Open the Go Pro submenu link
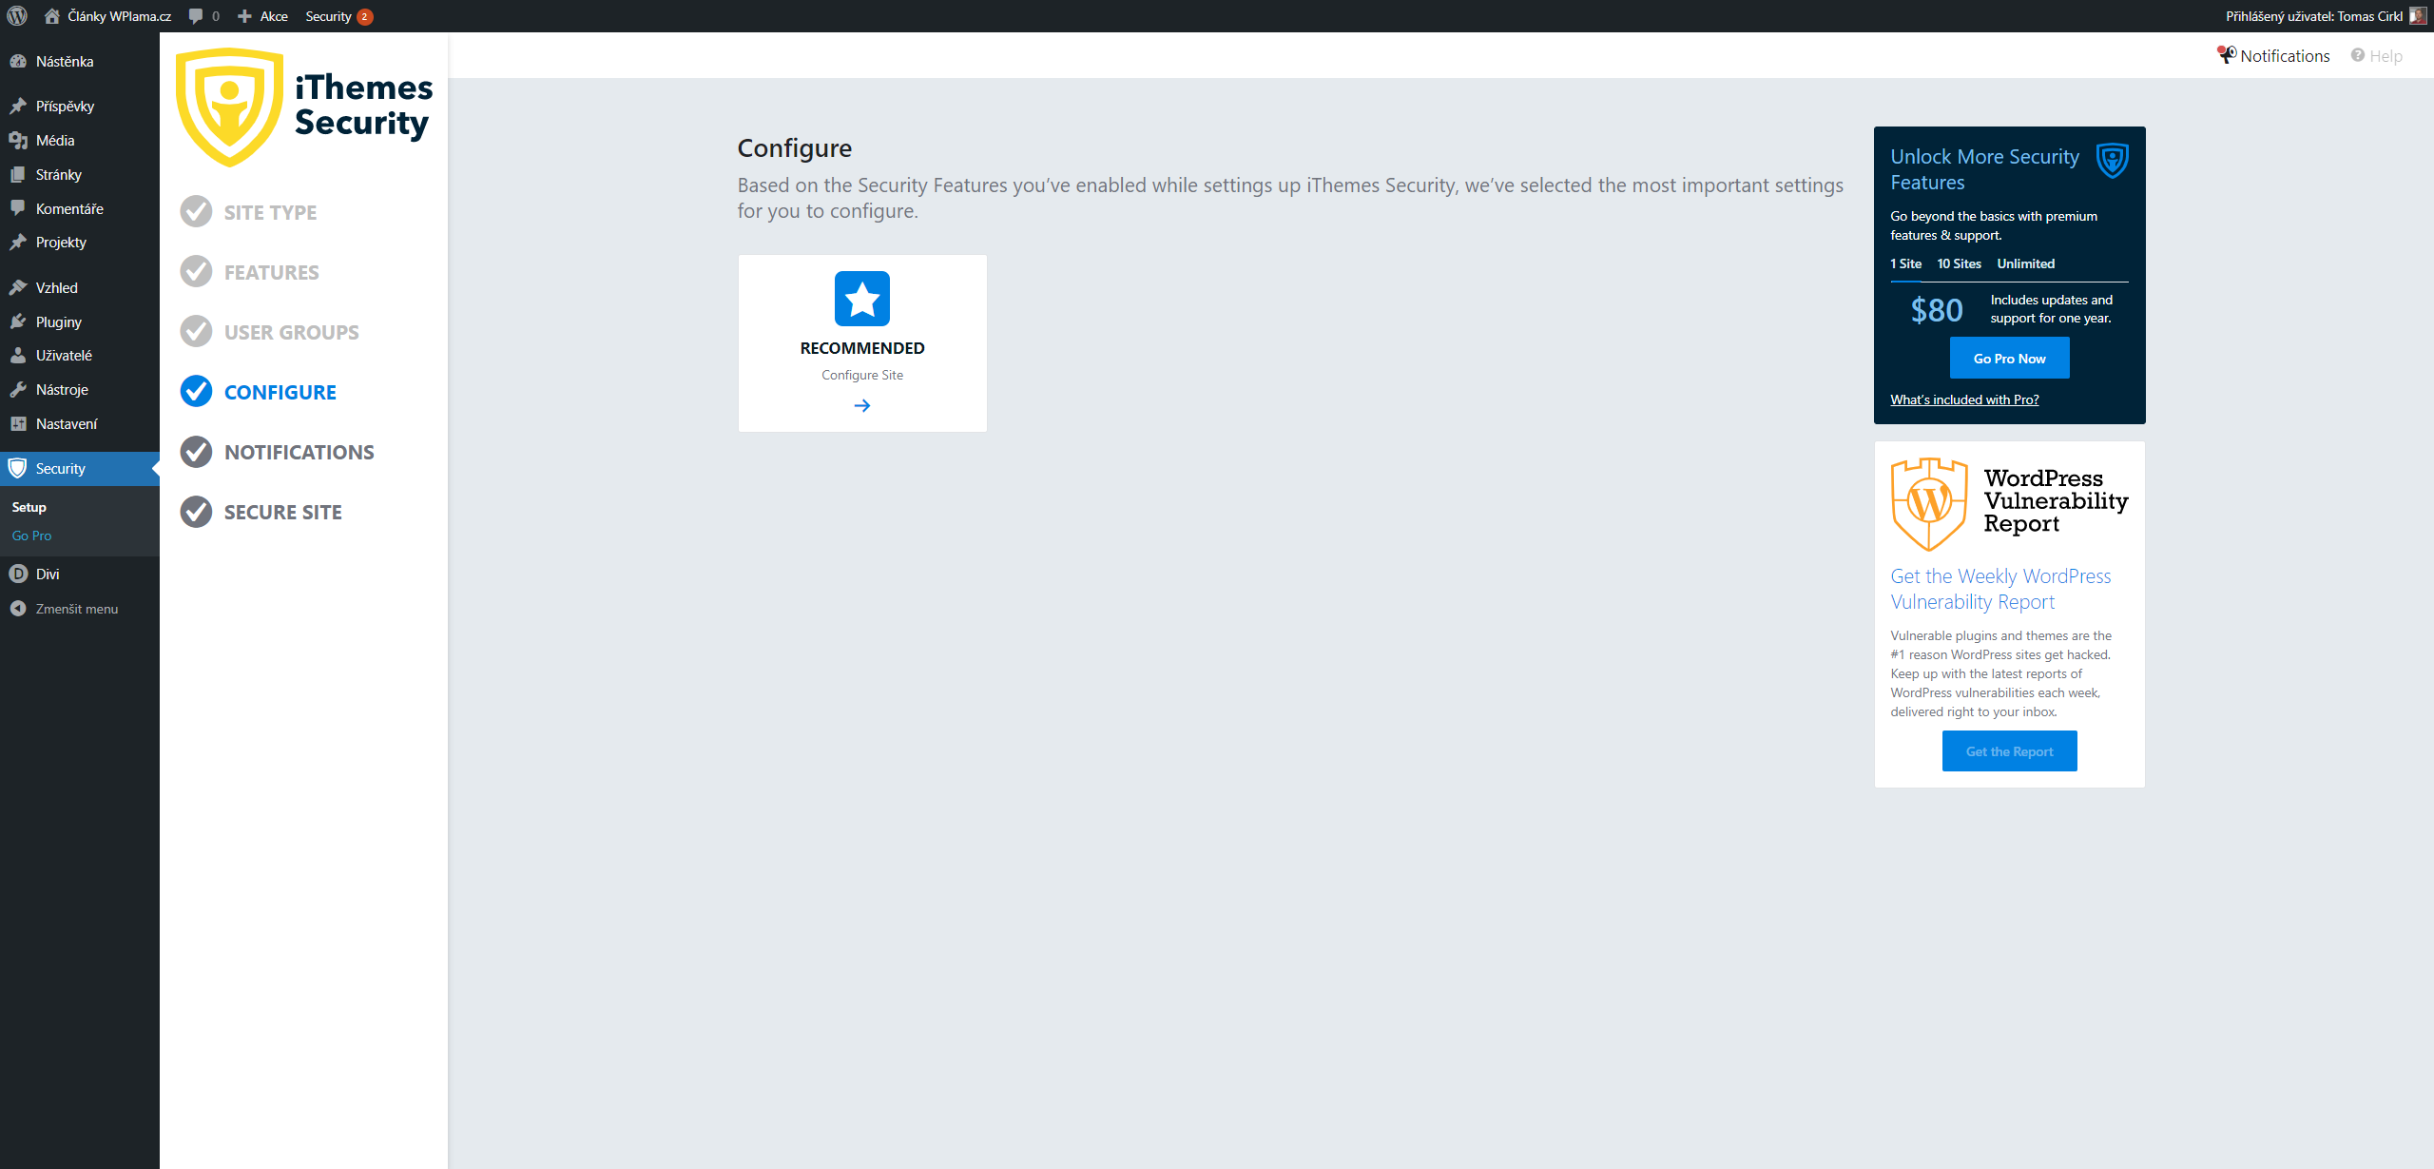The image size is (2434, 1169). coord(32,535)
